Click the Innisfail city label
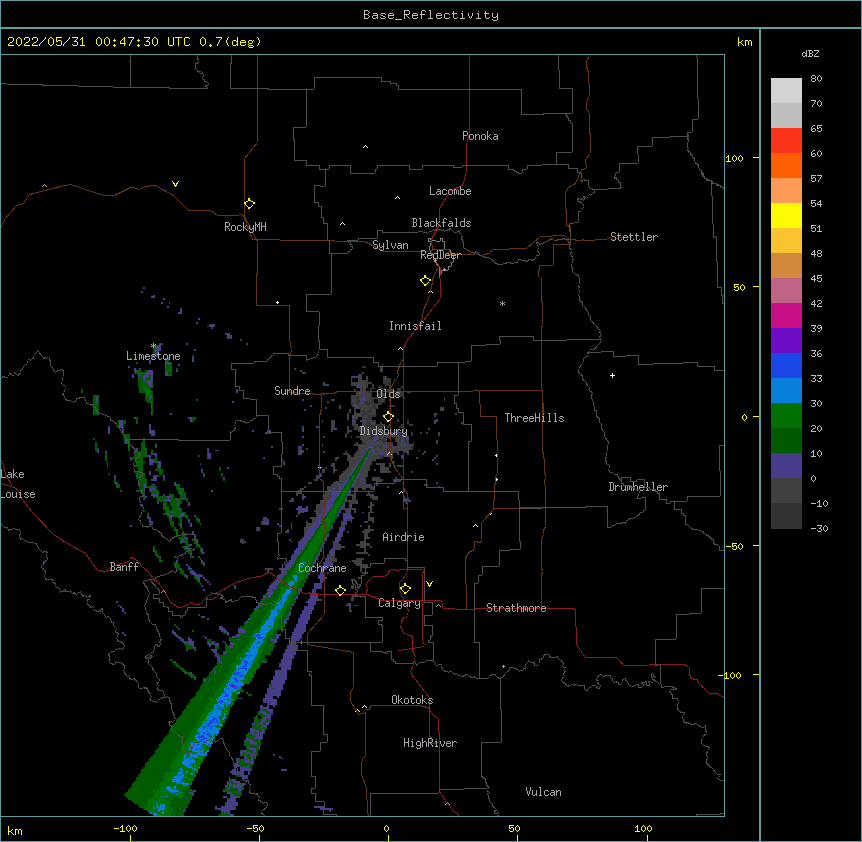Viewport: 862px width, 842px height. (415, 326)
